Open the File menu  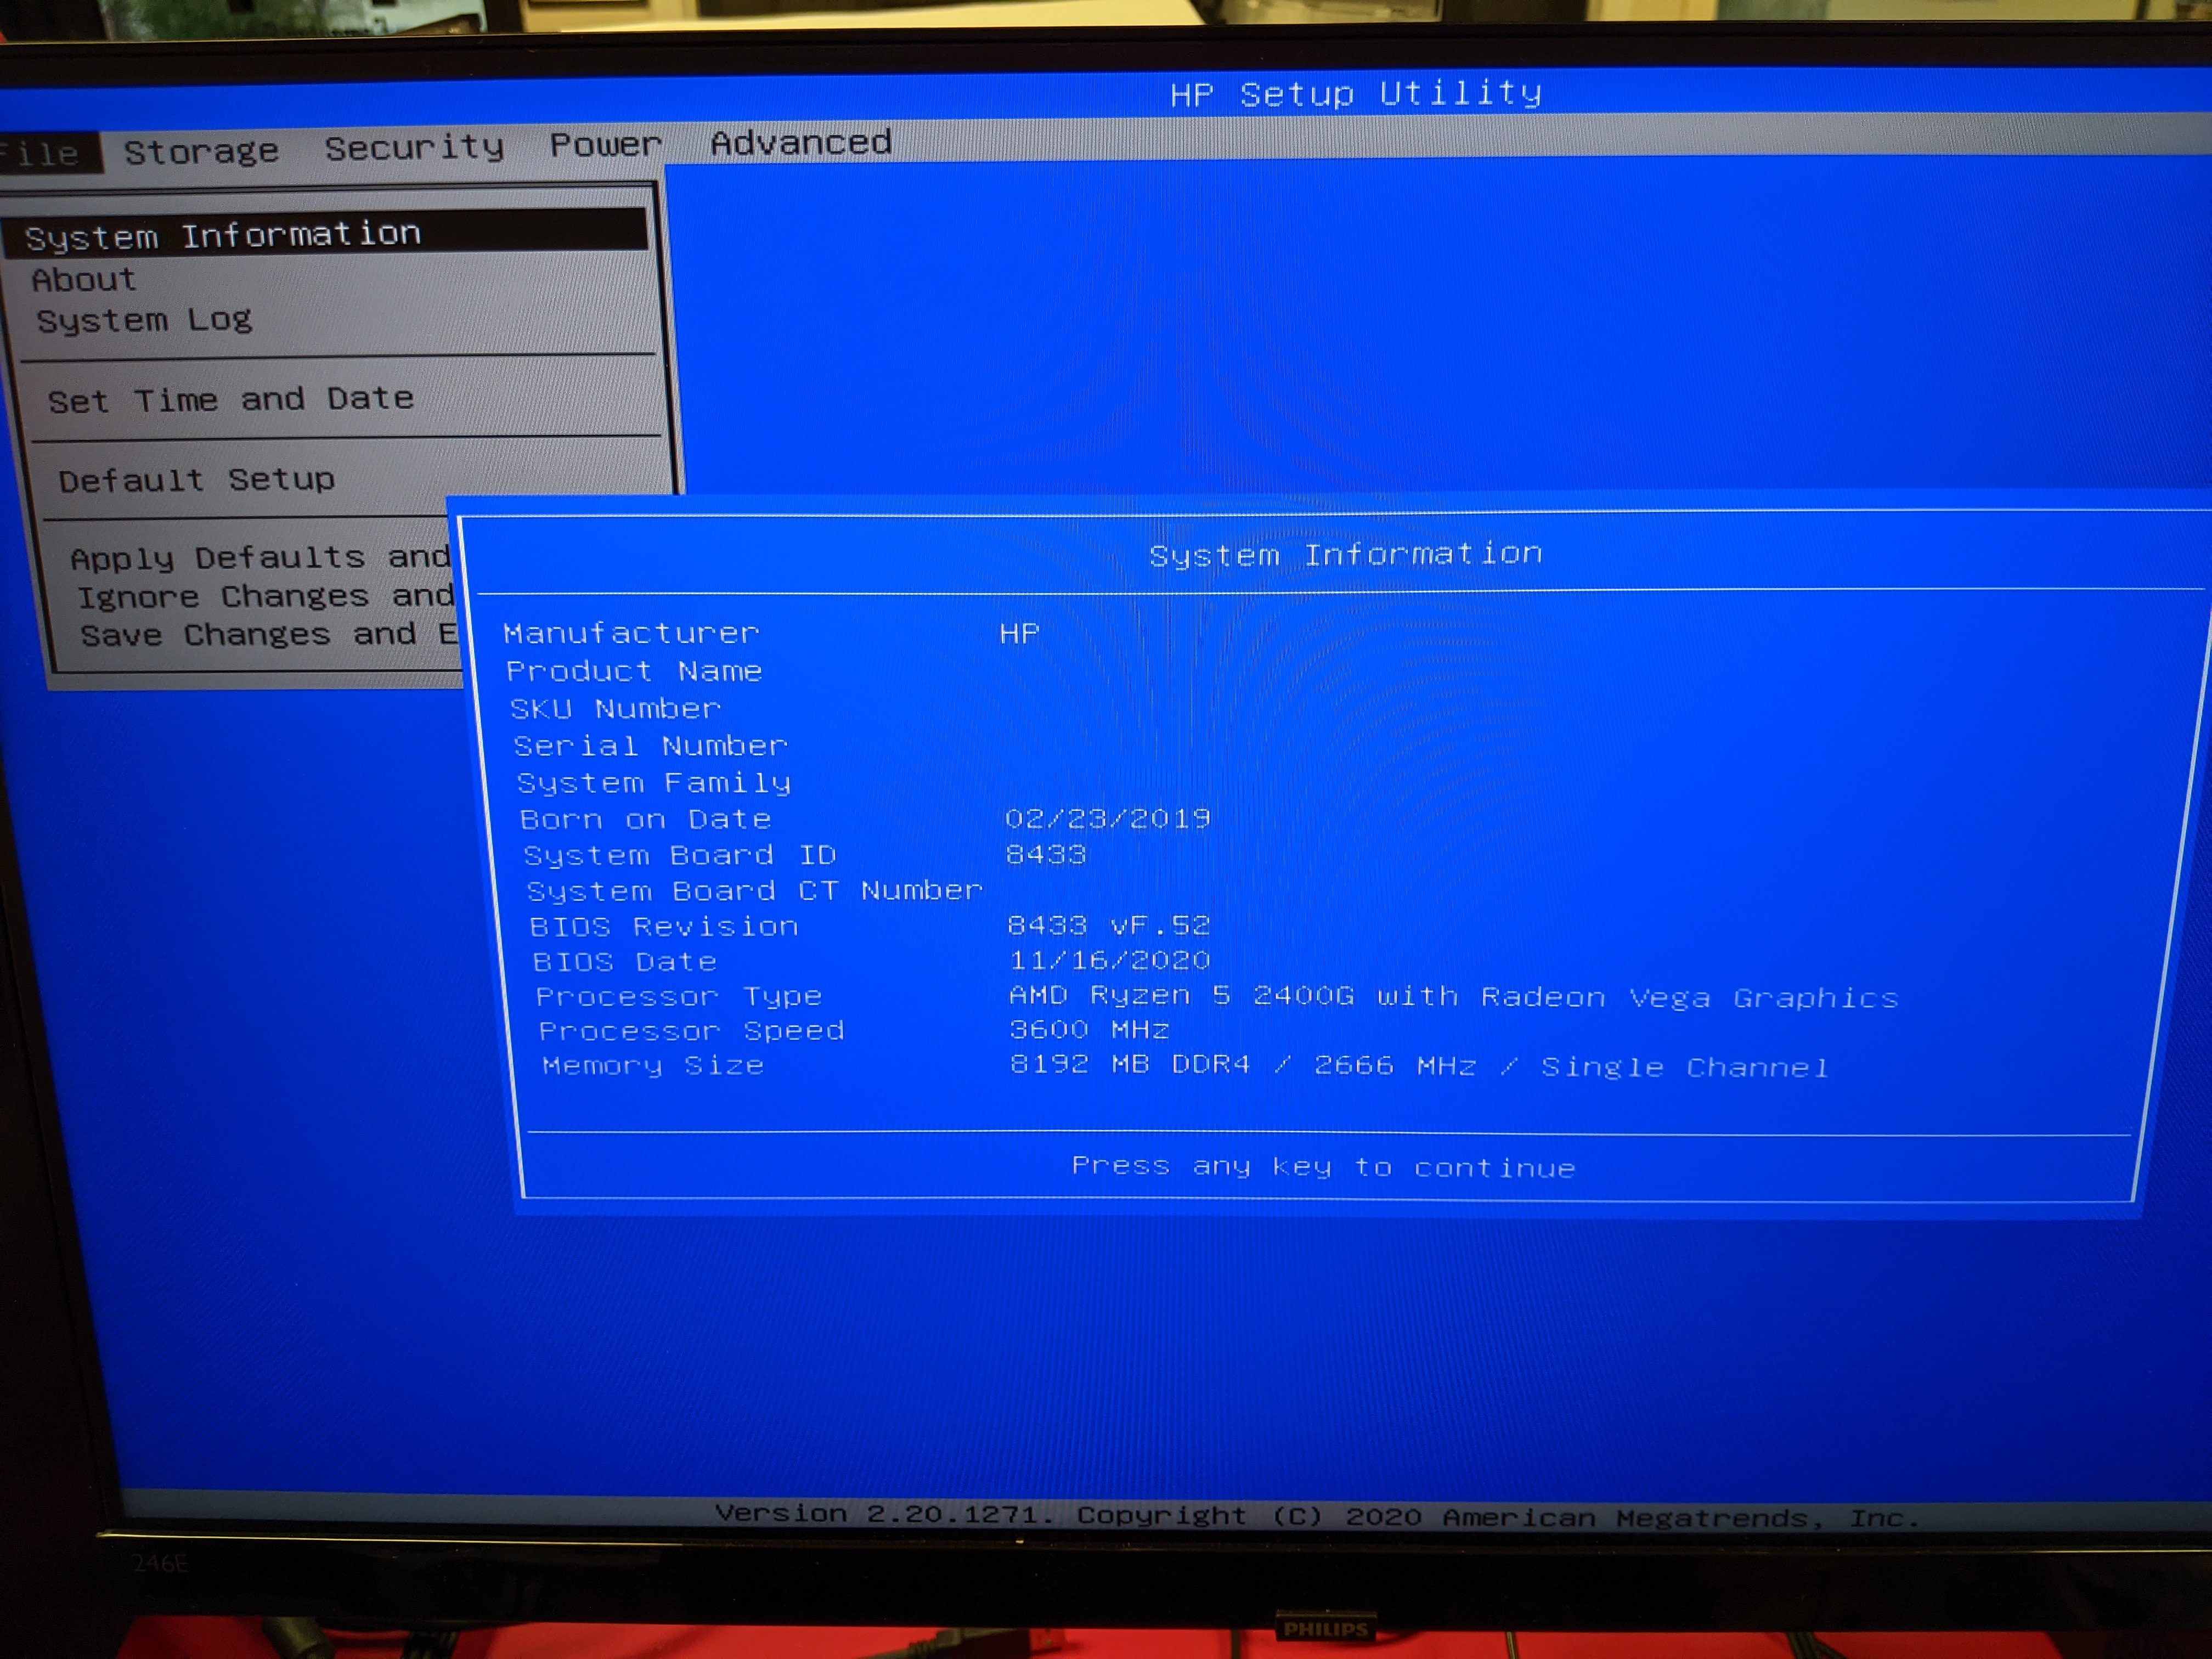tap(45, 154)
